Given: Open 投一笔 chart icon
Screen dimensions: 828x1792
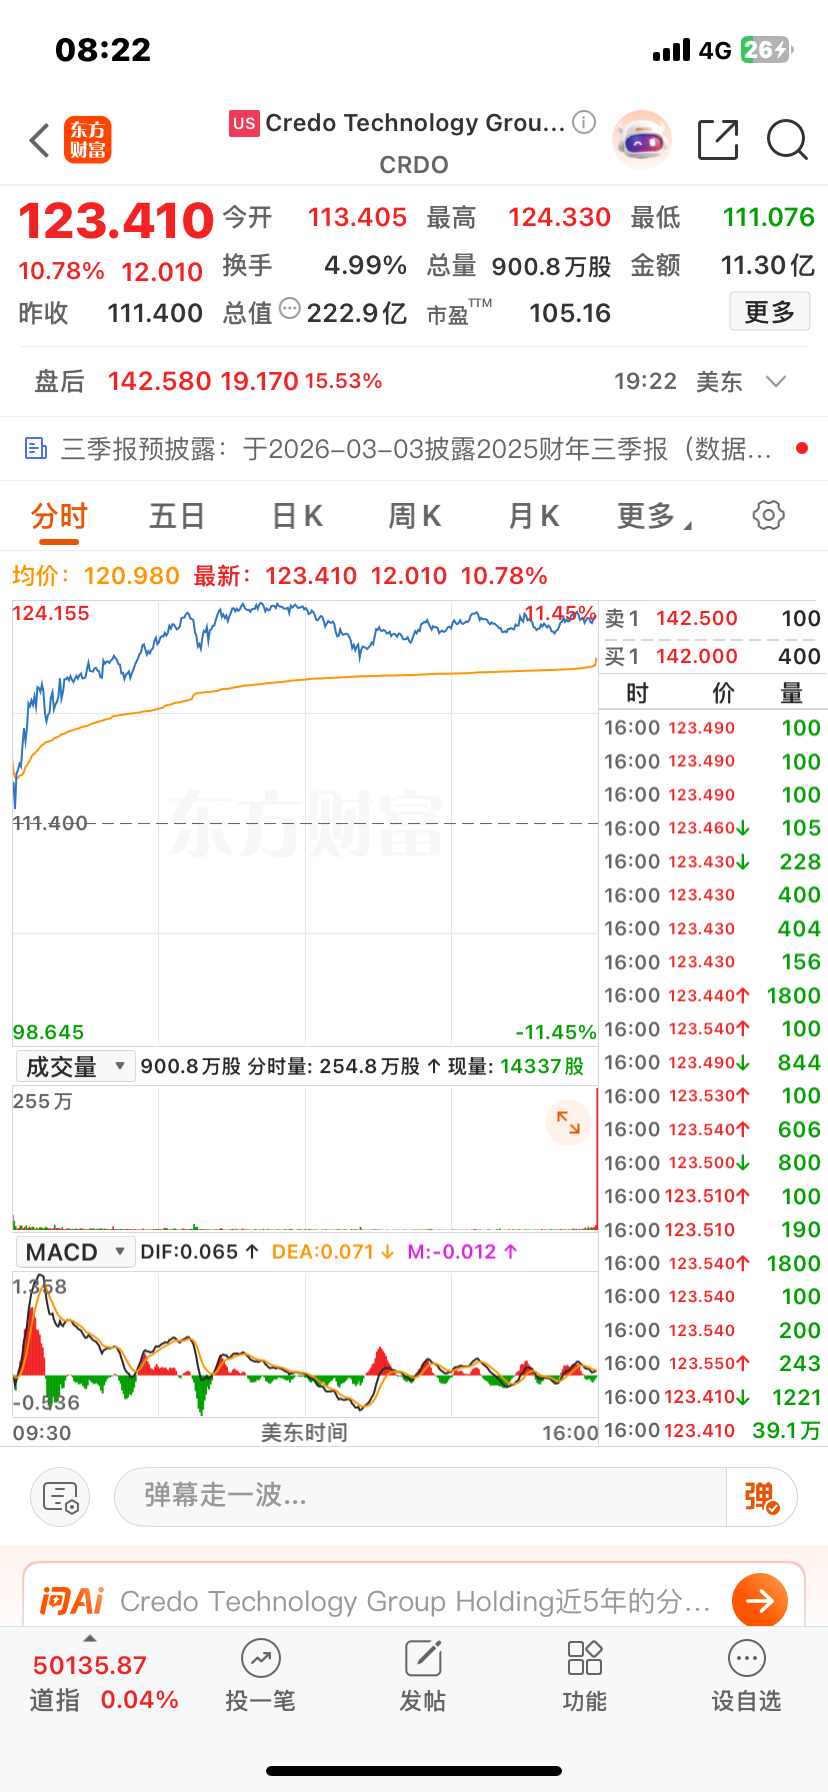Looking at the screenshot, I should click(x=260, y=1658).
